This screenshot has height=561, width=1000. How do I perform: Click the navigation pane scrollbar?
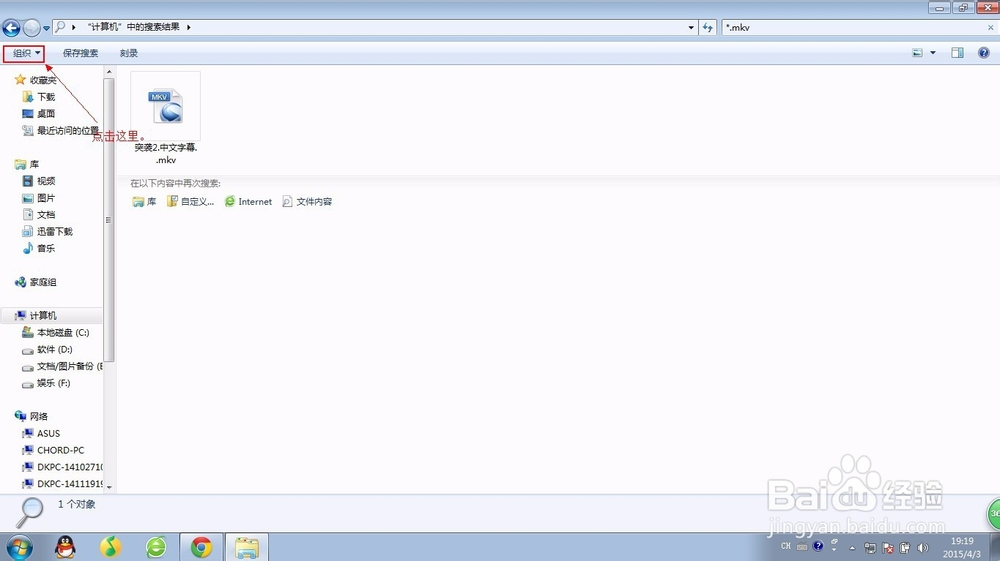tap(109, 220)
